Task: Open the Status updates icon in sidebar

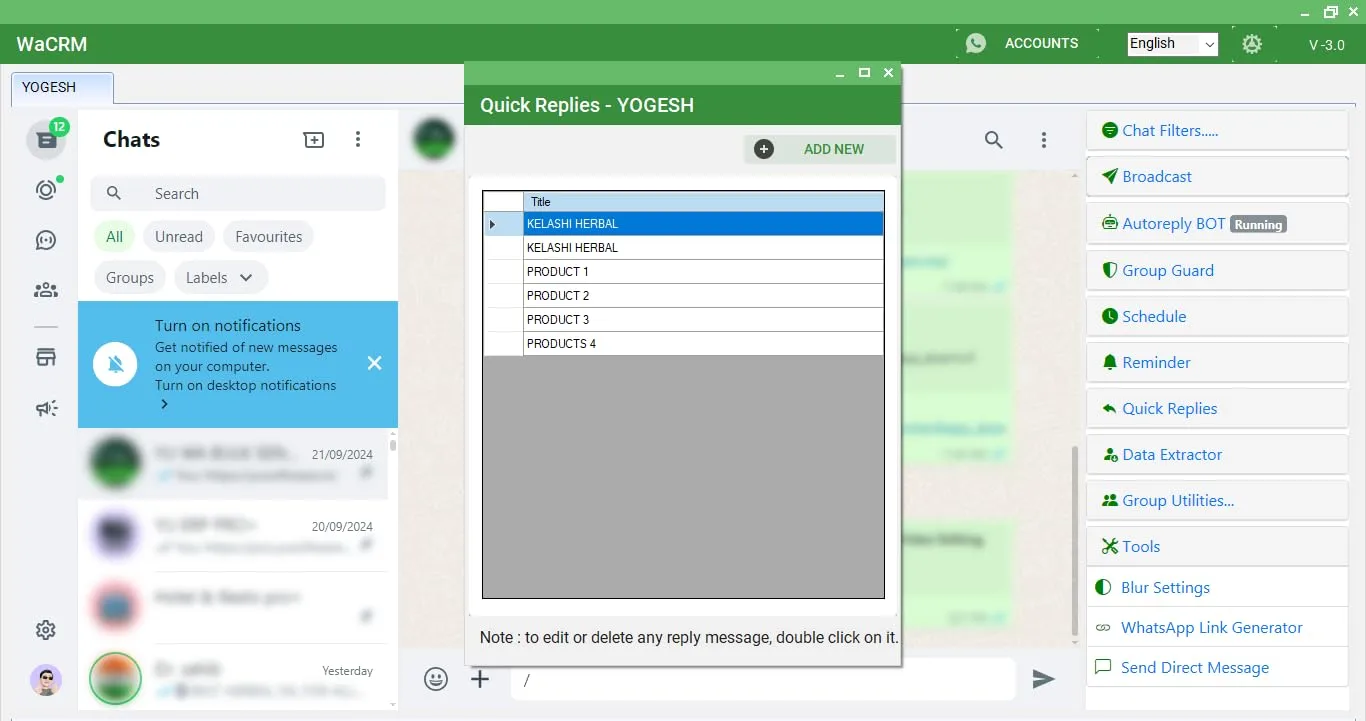Action: [x=46, y=190]
